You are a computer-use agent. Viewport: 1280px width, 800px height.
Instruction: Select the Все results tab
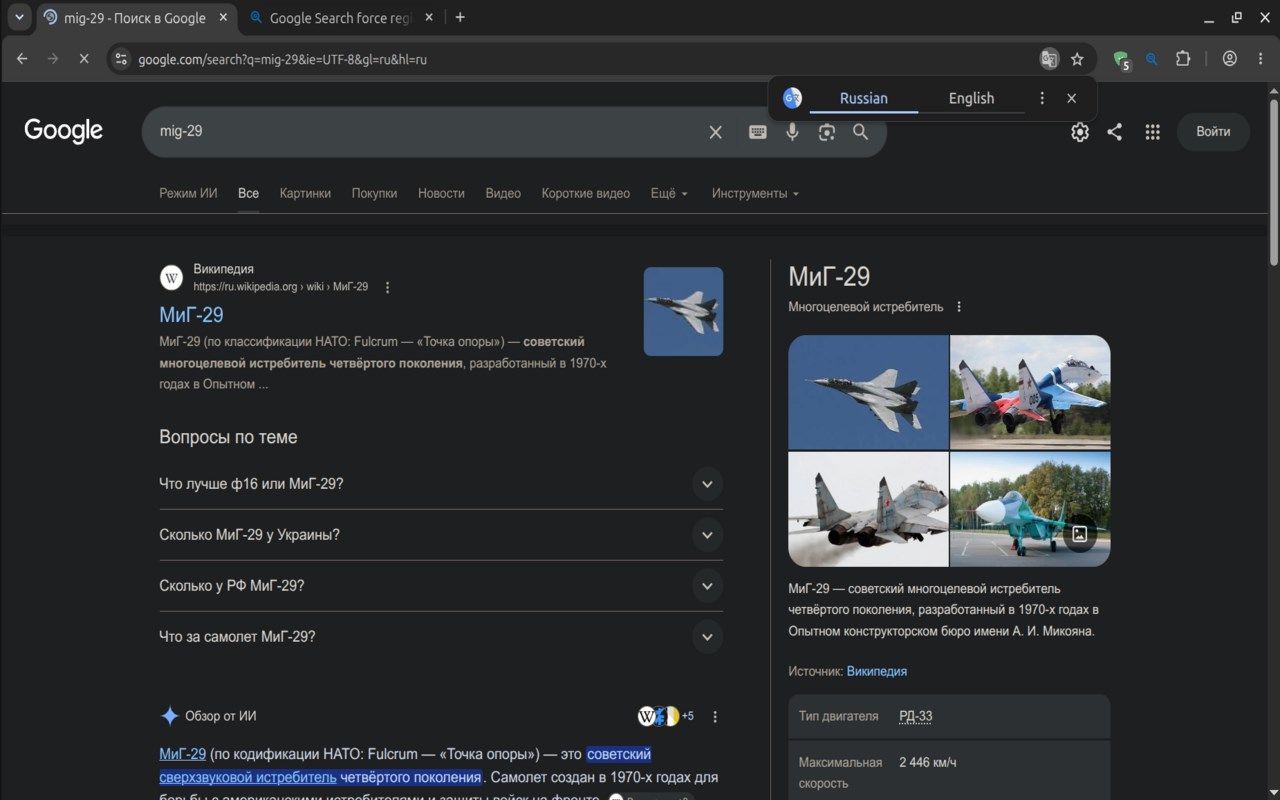coord(248,193)
